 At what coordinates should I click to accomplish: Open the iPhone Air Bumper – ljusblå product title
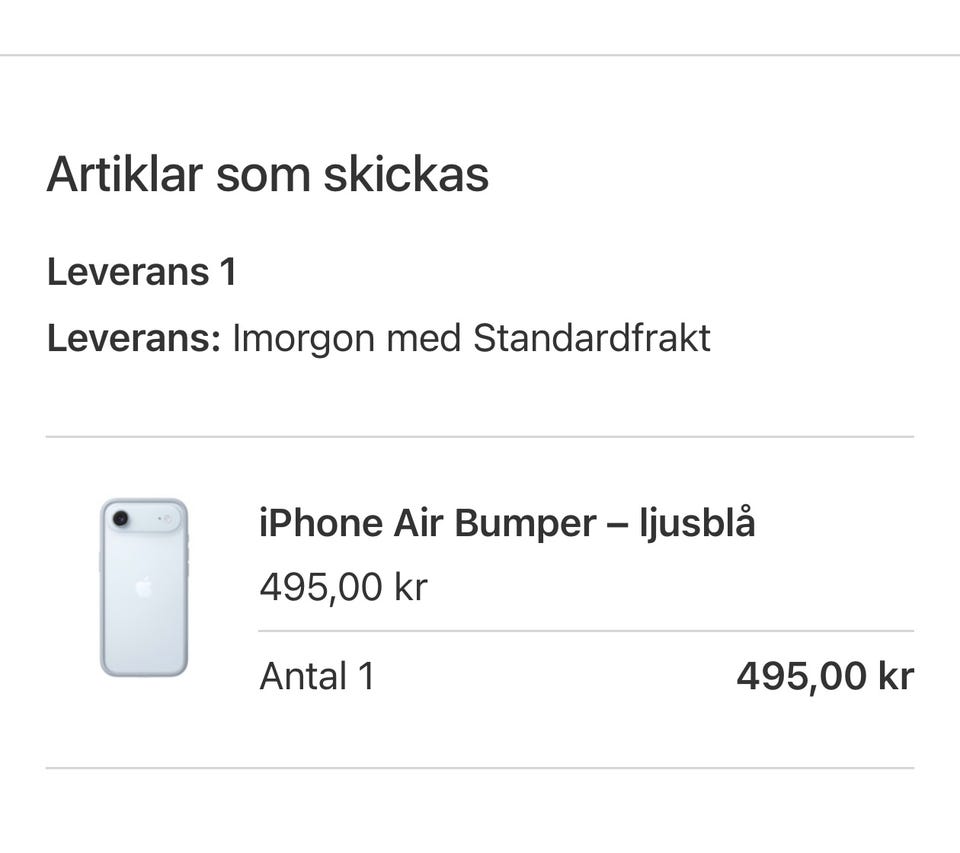(507, 523)
